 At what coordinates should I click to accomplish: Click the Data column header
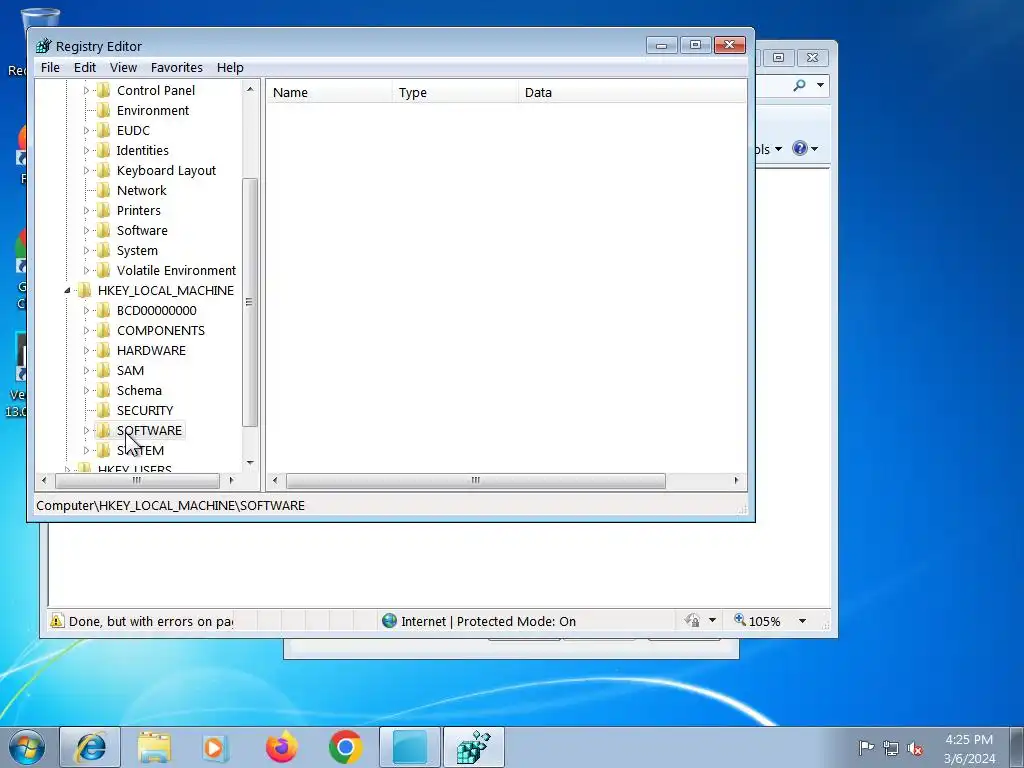pos(632,92)
